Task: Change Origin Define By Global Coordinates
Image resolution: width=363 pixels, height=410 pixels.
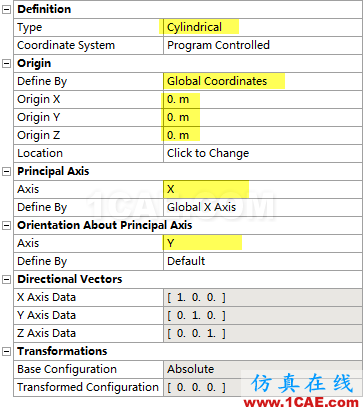Action: tap(263, 81)
